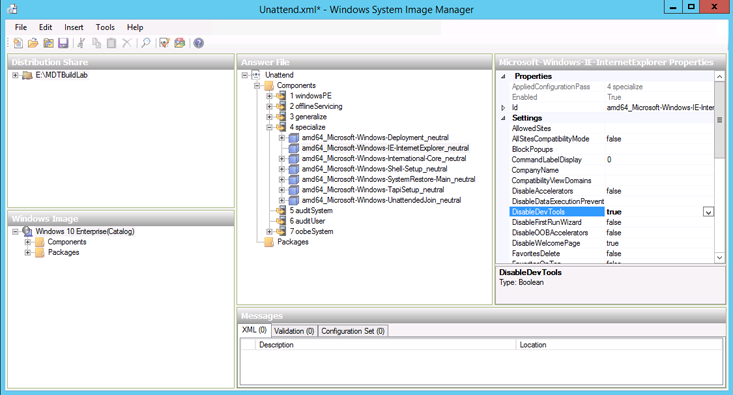Viewport: 733px width, 395px height.
Task: Click the Save Answer File floppy icon
Action: pyautogui.click(x=64, y=43)
